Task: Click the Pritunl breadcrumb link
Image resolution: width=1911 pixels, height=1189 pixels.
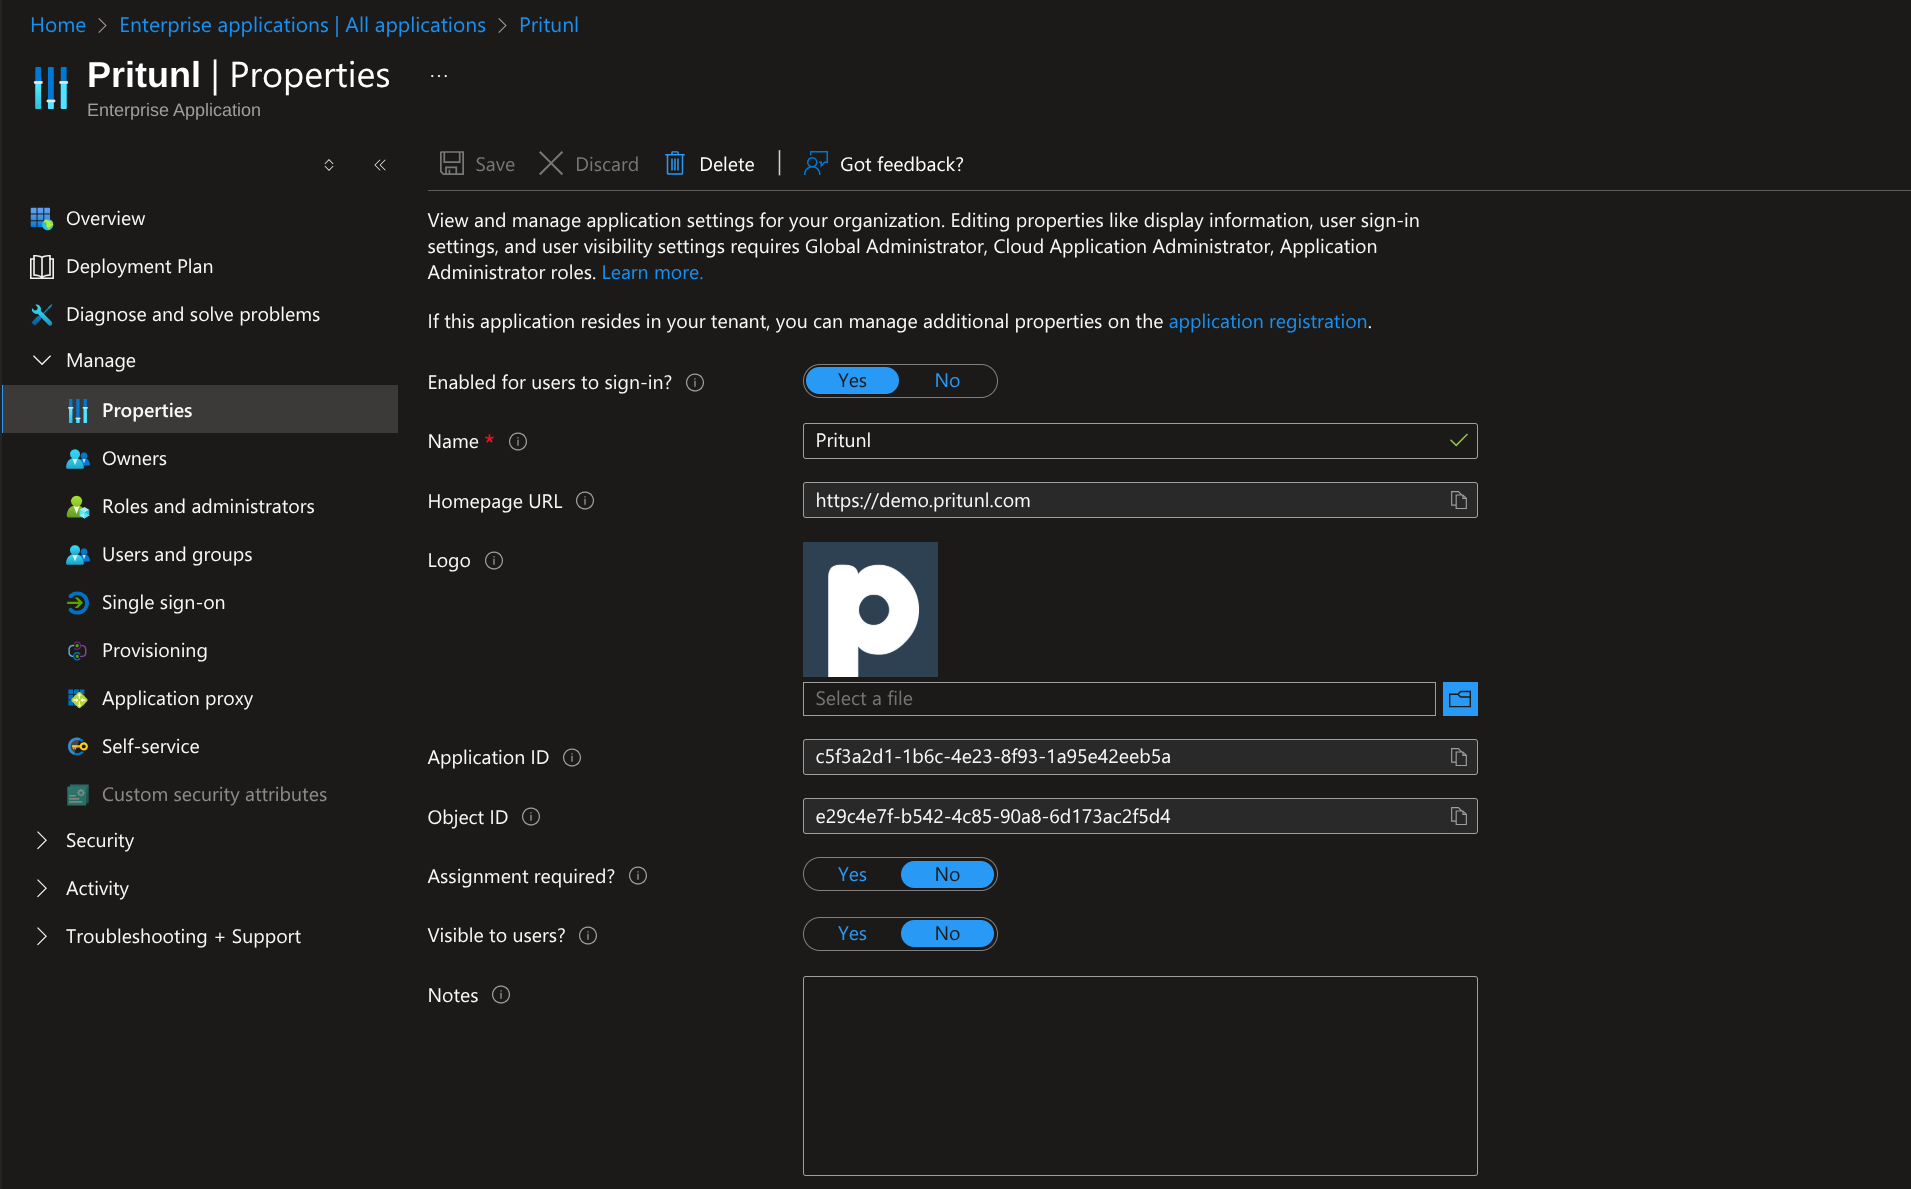Action: pyautogui.click(x=549, y=25)
